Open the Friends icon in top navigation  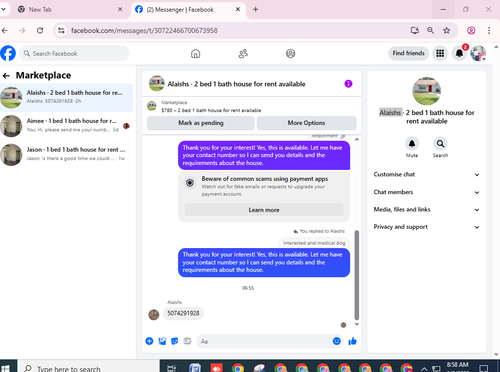coord(243,53)
